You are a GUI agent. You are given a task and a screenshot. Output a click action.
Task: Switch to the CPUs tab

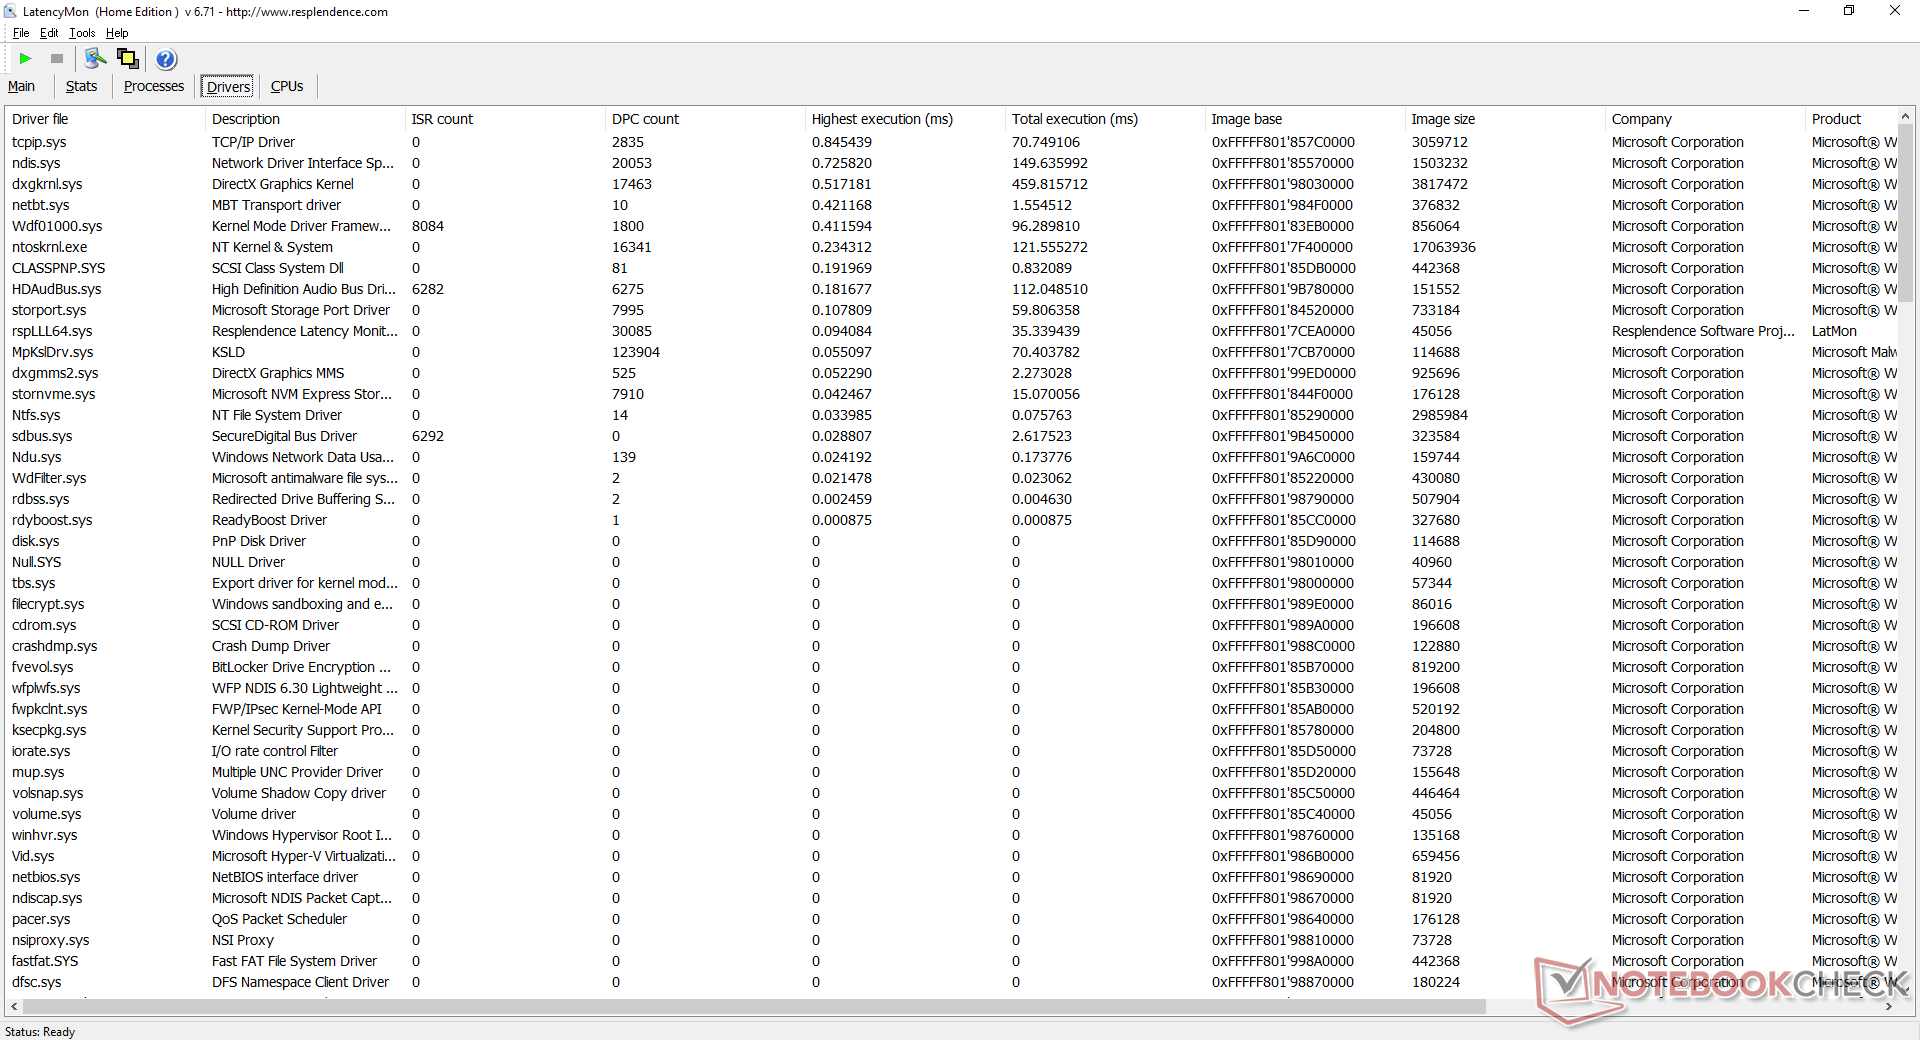pos(287,86)
